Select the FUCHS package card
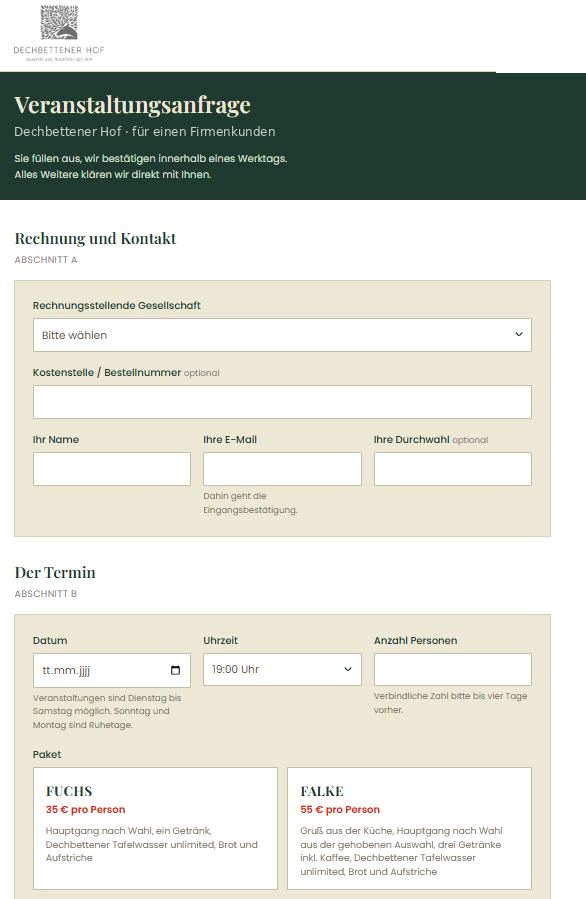This screenshot has width=586, height=899. (155, 828)
